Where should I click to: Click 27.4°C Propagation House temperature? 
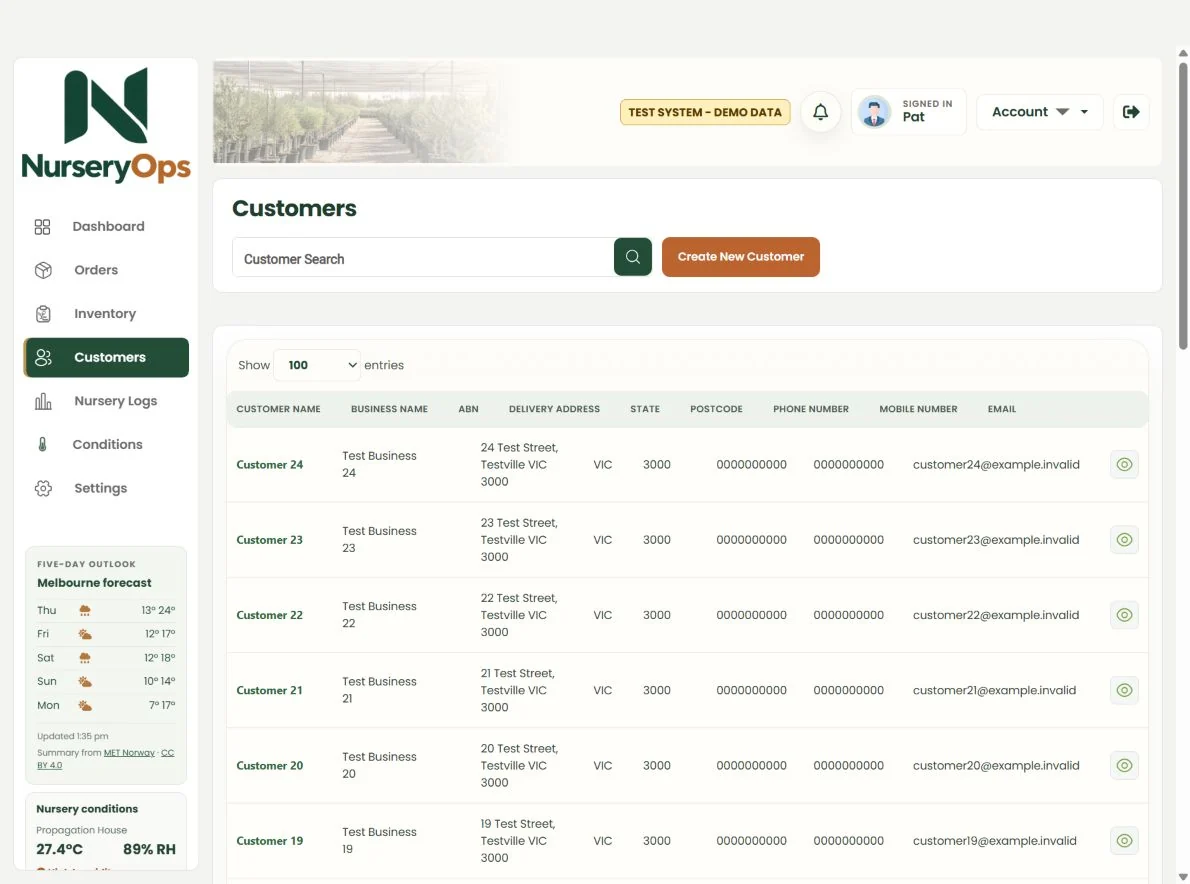(x=59, y=849)
